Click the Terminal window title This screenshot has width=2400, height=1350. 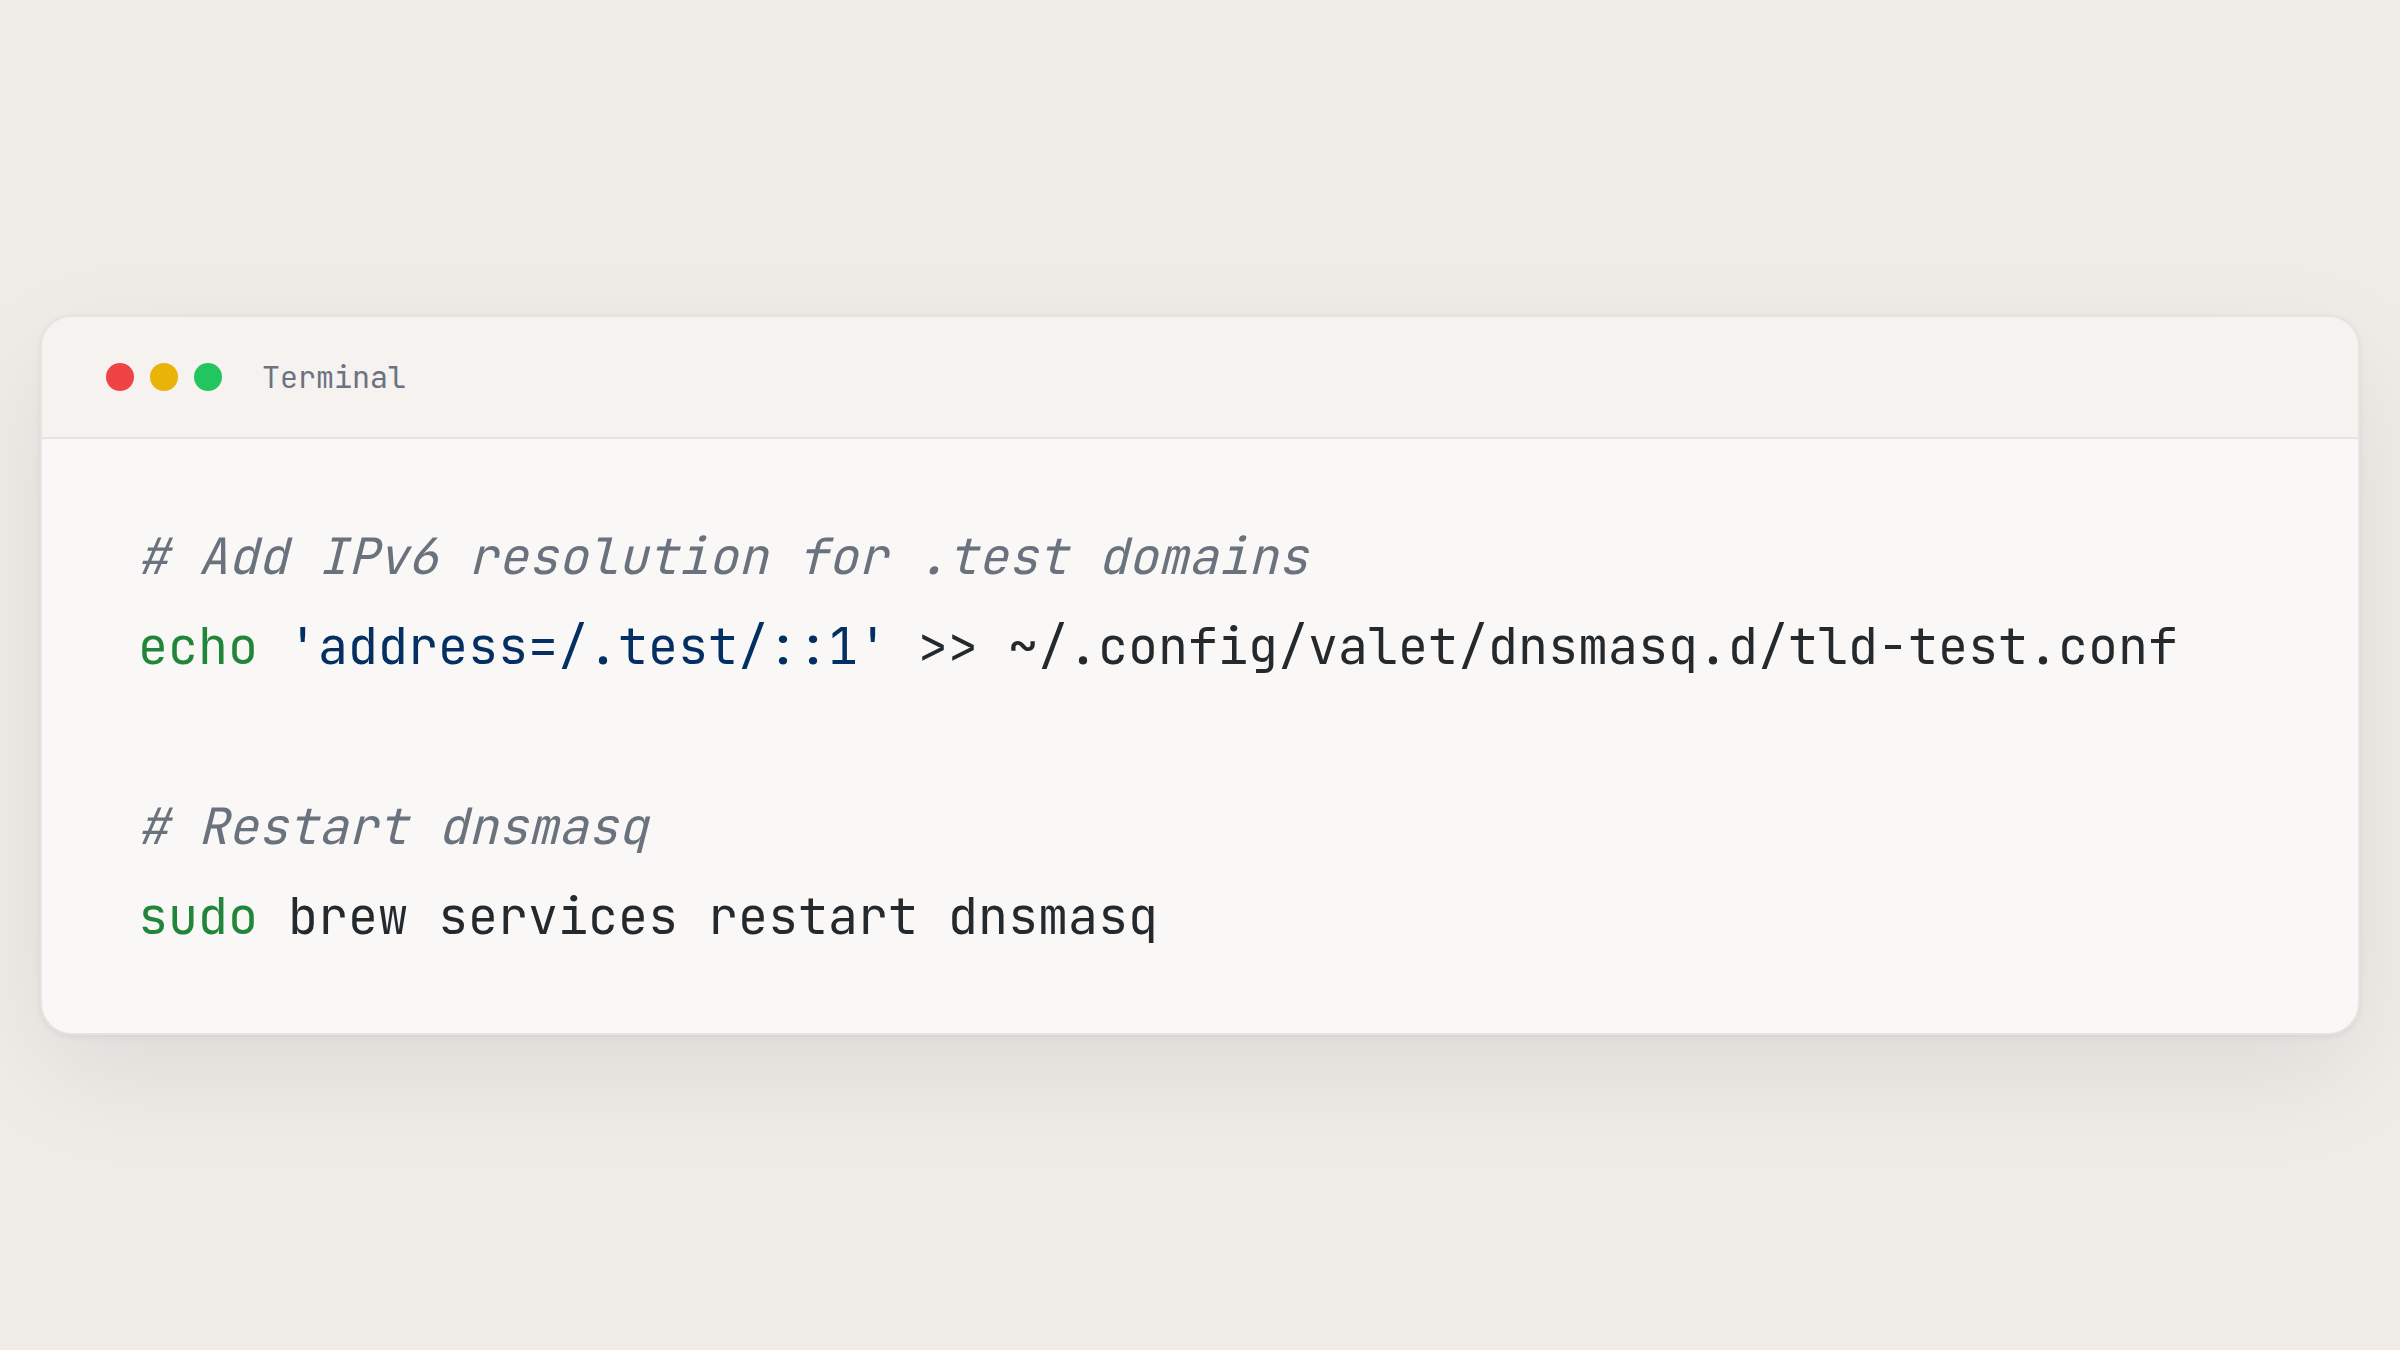tap(334, 378)
